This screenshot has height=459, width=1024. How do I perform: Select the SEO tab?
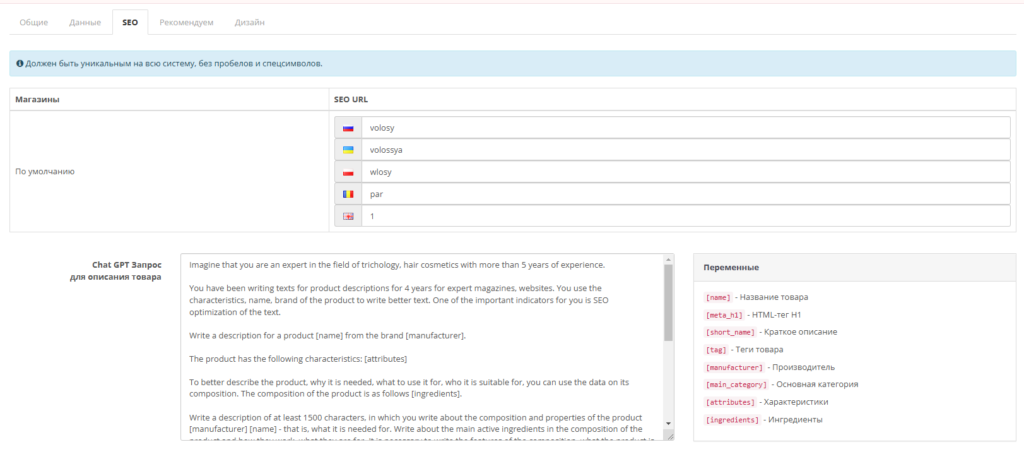130,22
